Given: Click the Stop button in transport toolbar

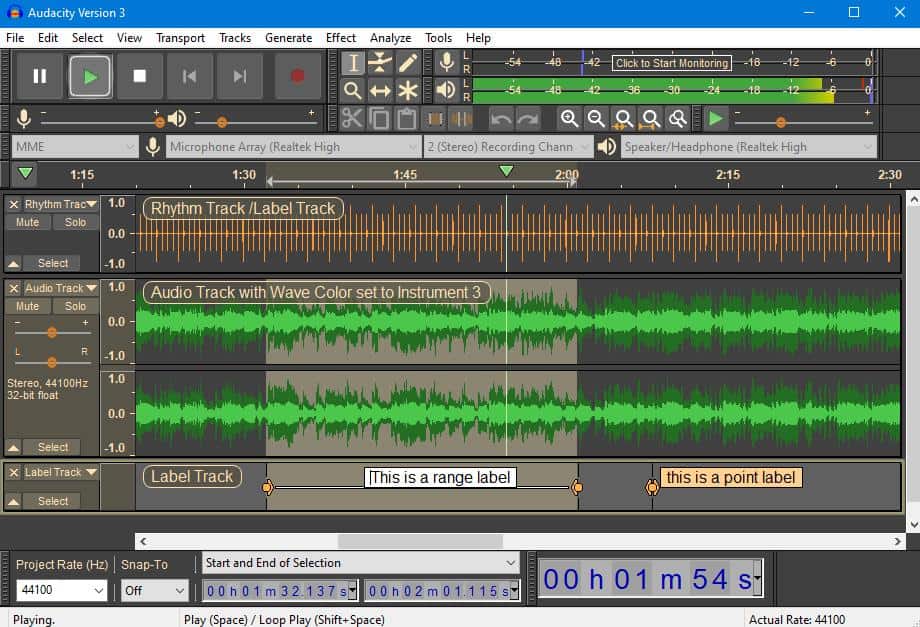Looking at the screenshot, I should point(140,76).
